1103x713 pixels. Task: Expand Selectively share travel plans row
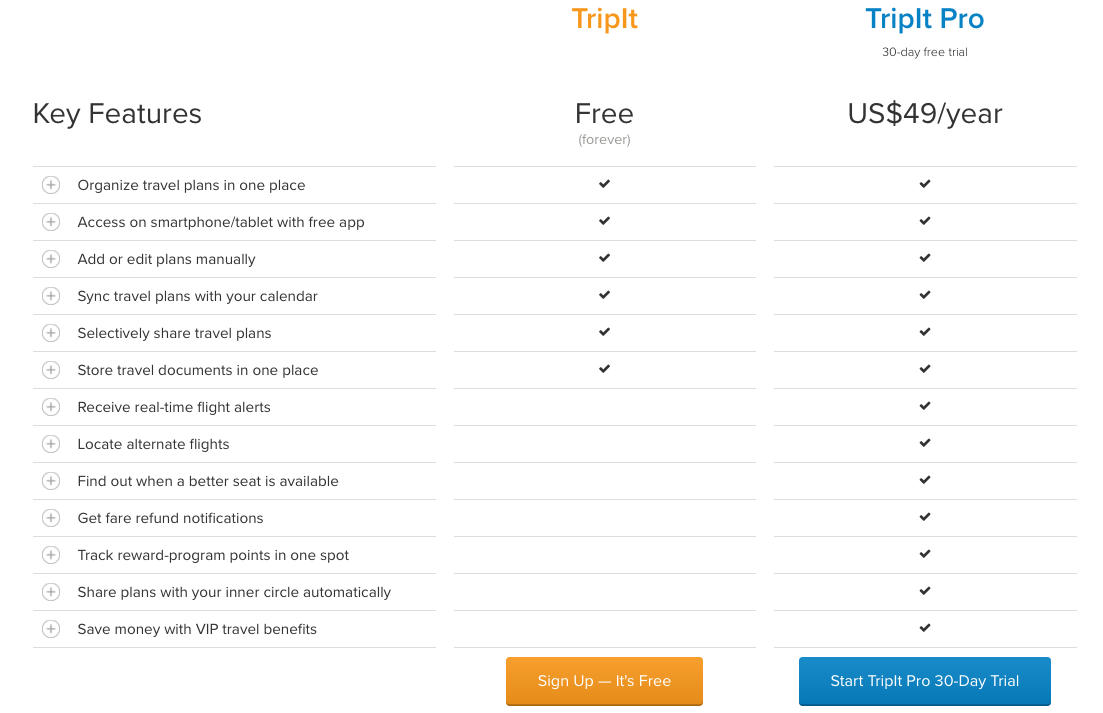click(51, 333)
